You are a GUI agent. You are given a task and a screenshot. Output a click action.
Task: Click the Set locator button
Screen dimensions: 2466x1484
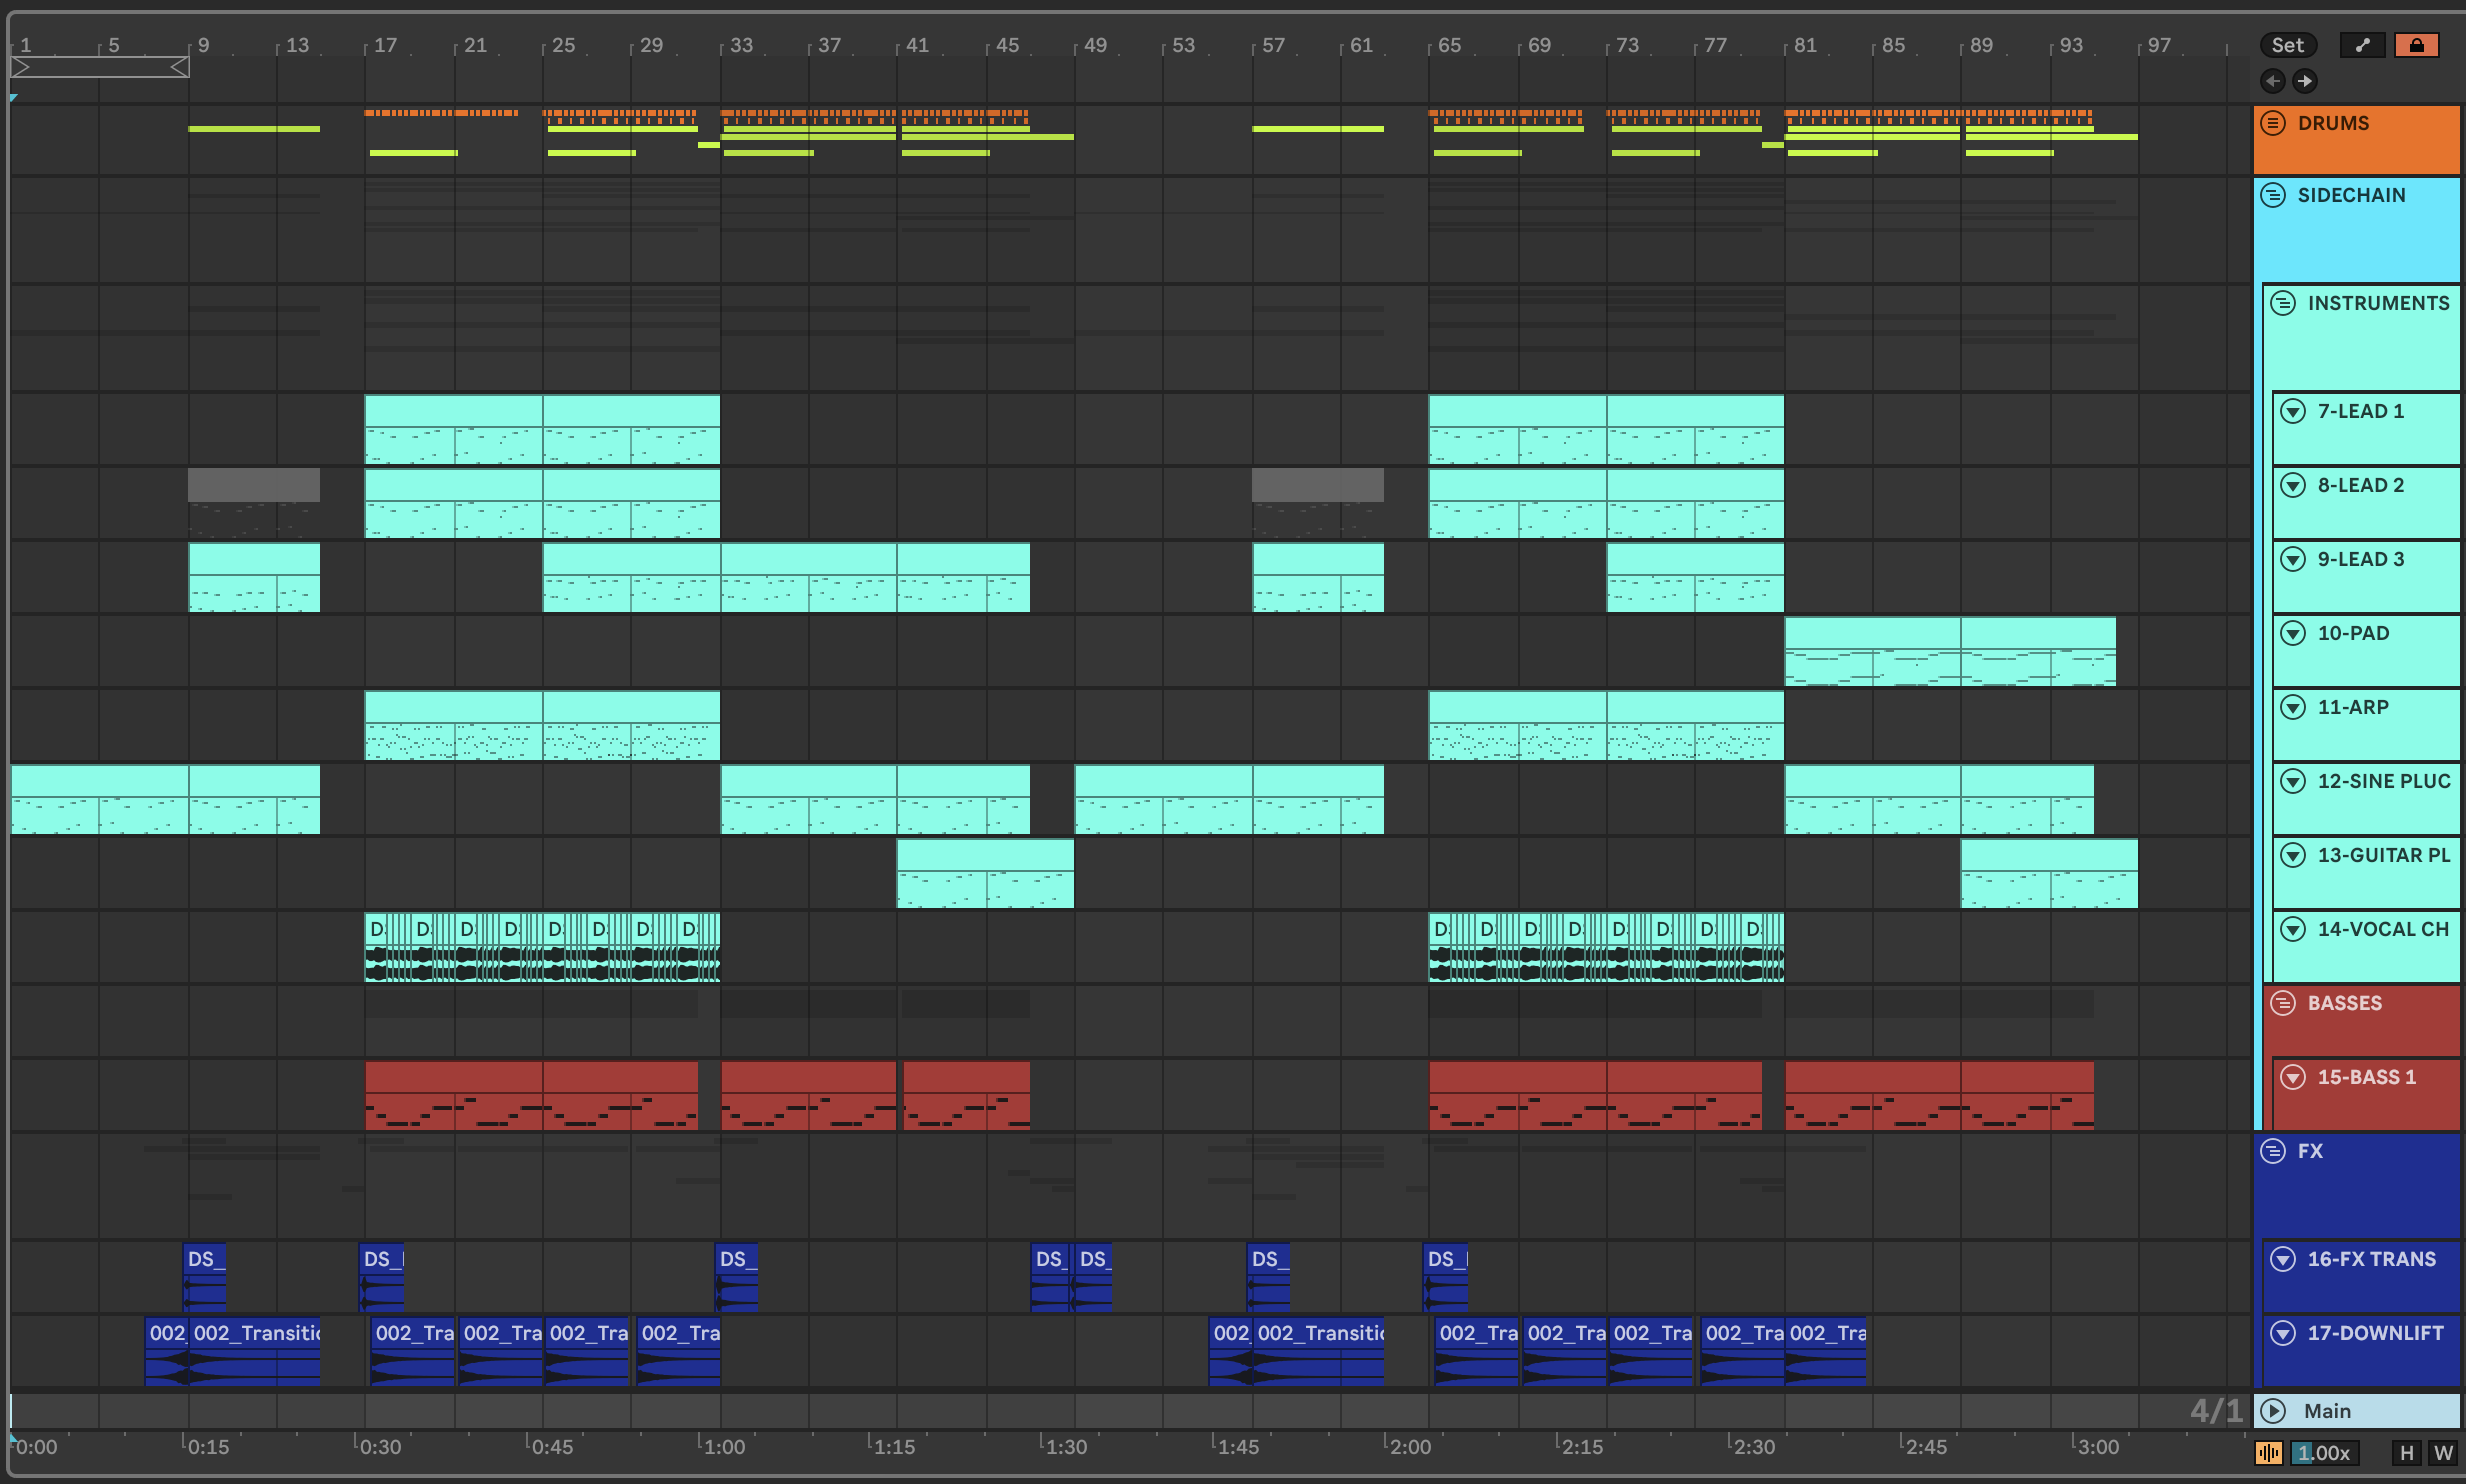click(2287, 45)
